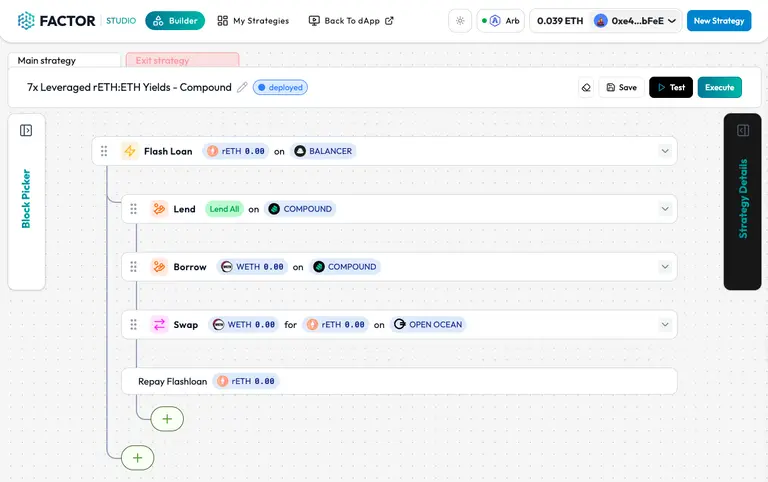Click the Builder tab icon

pos(158,21)
